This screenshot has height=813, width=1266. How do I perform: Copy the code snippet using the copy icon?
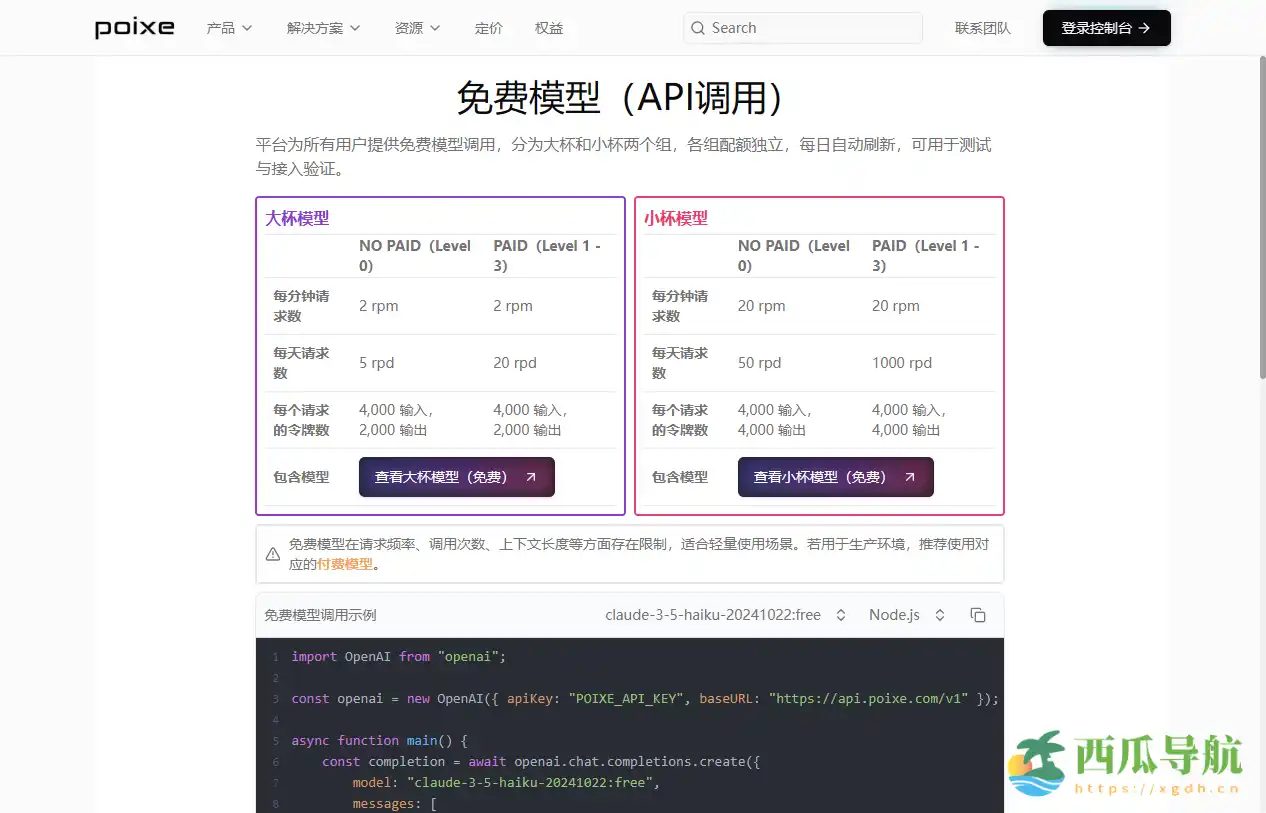coord(977,615)
